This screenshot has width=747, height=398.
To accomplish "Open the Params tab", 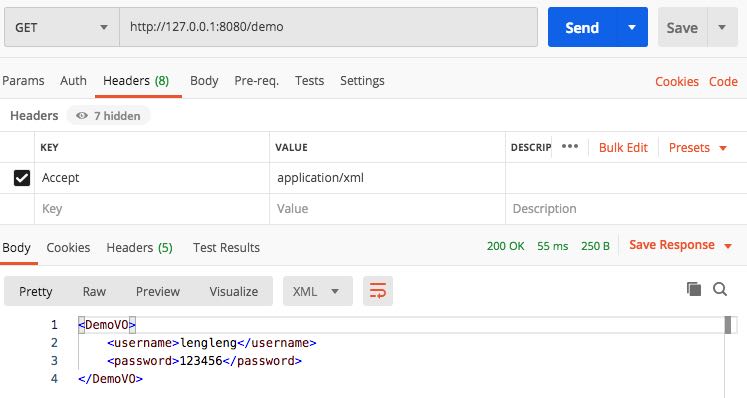I will [23, 81].
